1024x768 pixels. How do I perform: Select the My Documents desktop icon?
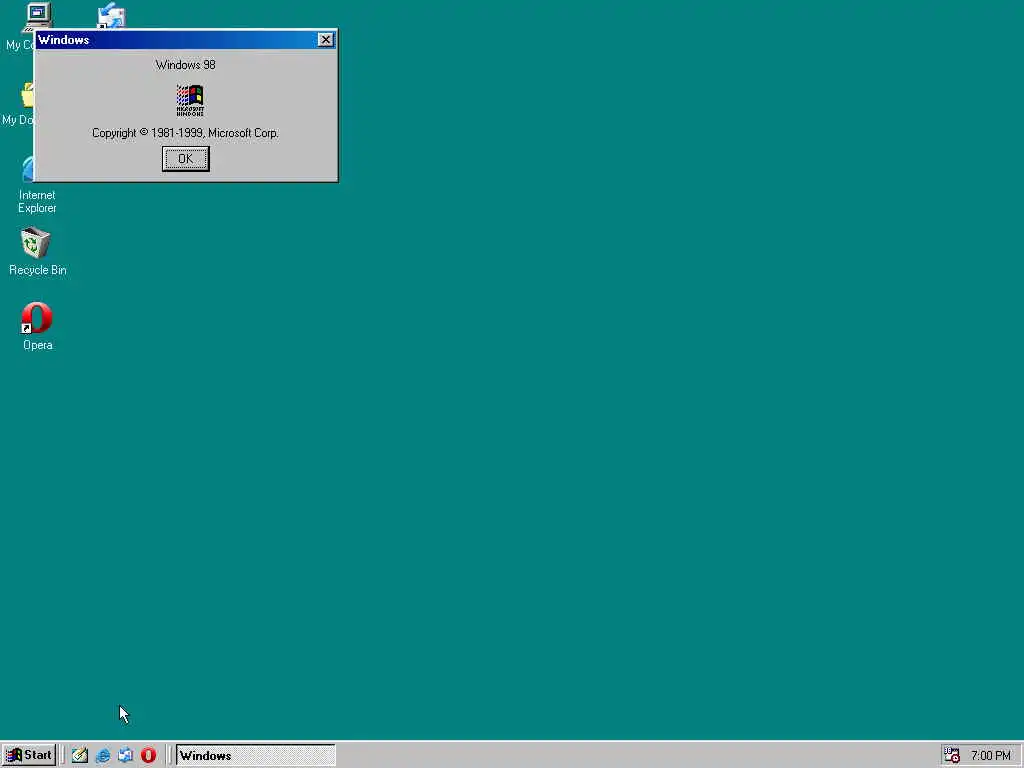pyautogui.click(x=18, y=103)
